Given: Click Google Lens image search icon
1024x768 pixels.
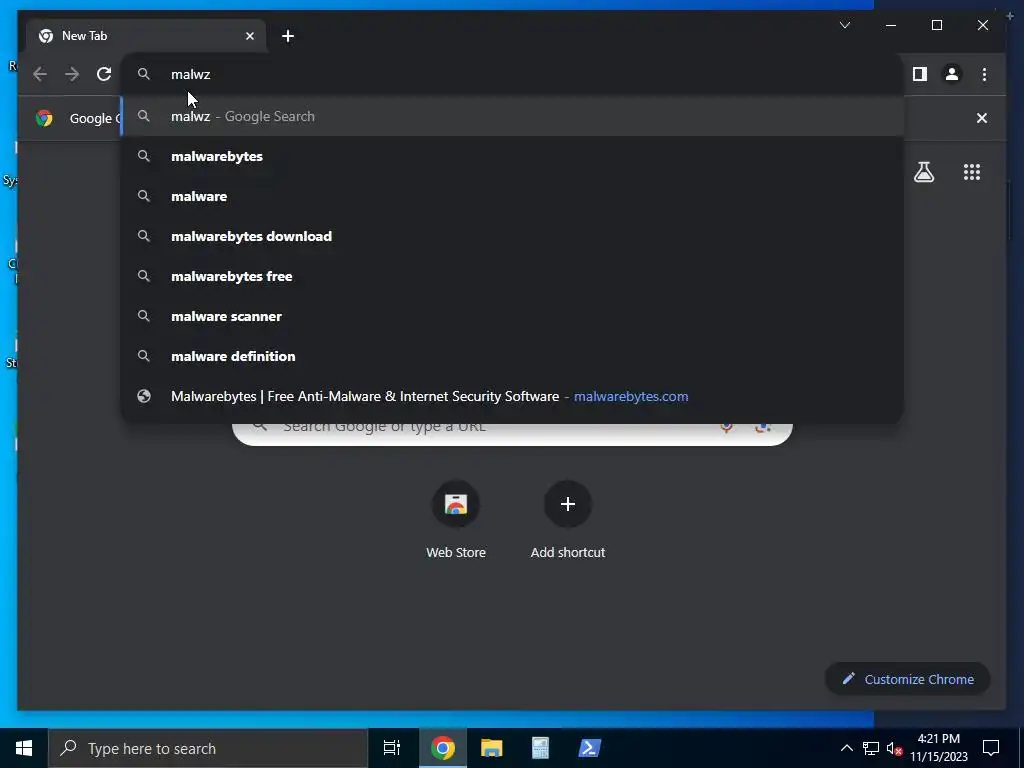Looking at the screenshot, I should tap(762, 428).
